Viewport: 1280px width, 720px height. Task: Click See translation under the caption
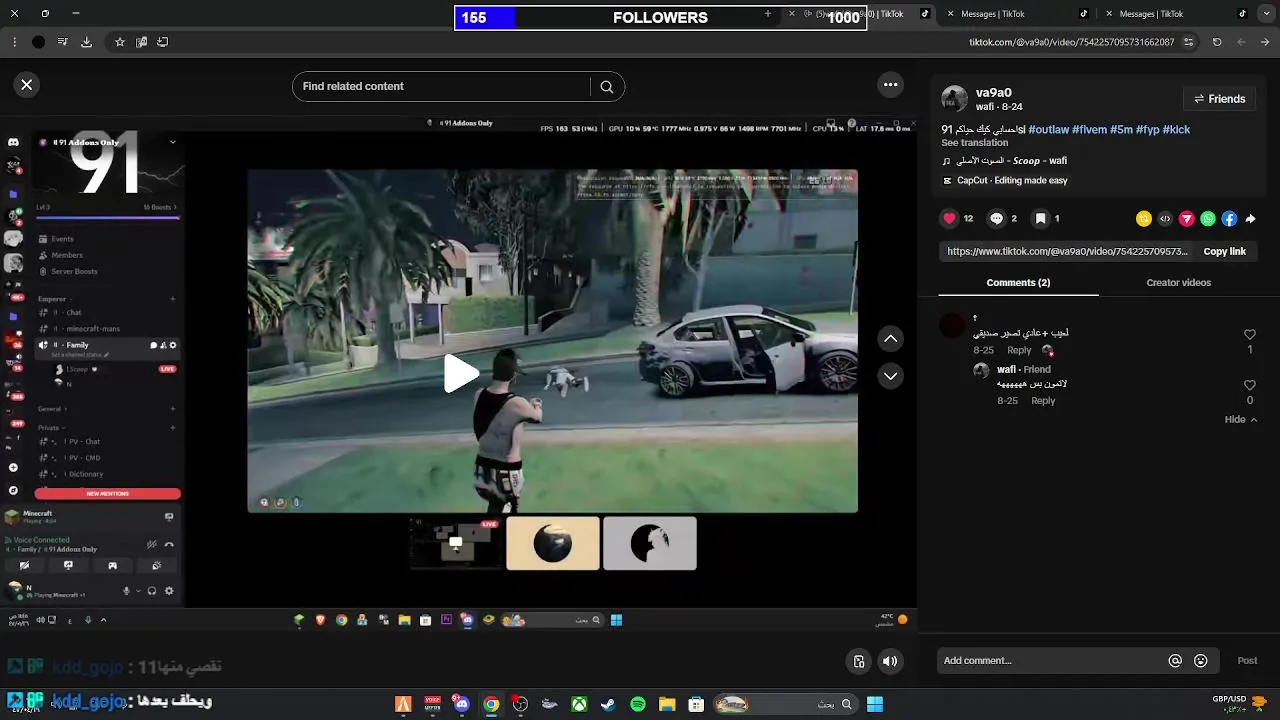974,143
